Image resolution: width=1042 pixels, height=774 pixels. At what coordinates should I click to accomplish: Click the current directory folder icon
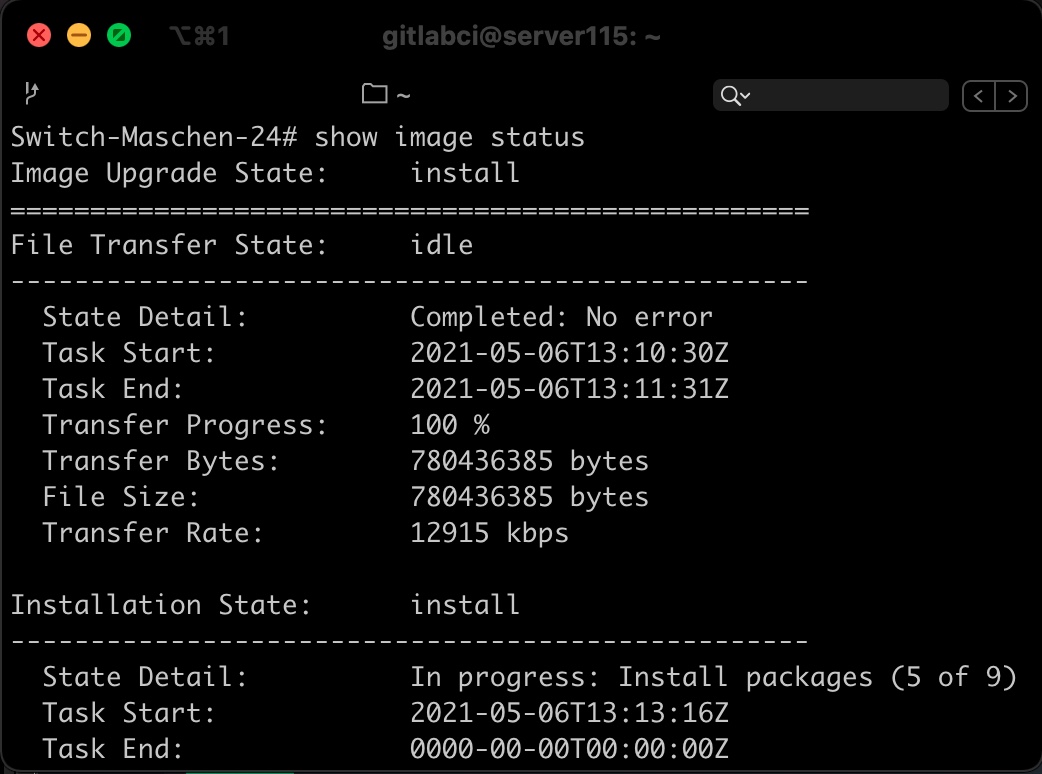tap(374, 95)
